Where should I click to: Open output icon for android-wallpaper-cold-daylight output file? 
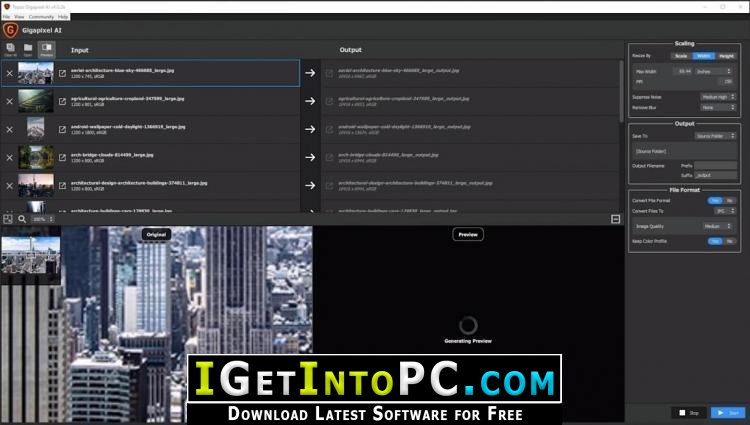[329, 130]
